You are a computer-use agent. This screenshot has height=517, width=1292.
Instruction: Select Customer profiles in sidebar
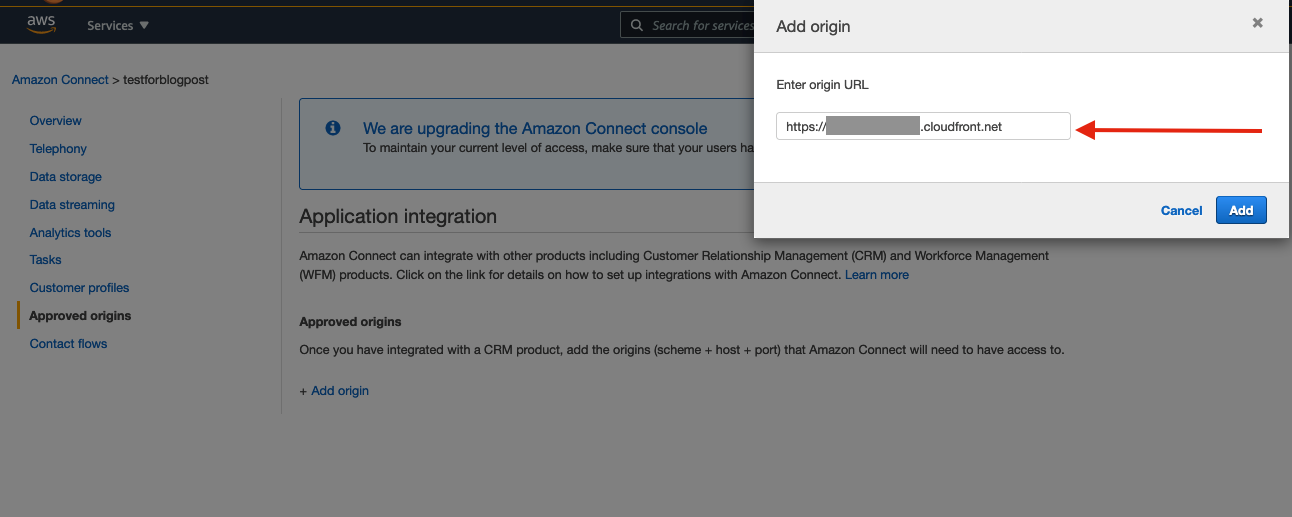(x=79, y=288)
